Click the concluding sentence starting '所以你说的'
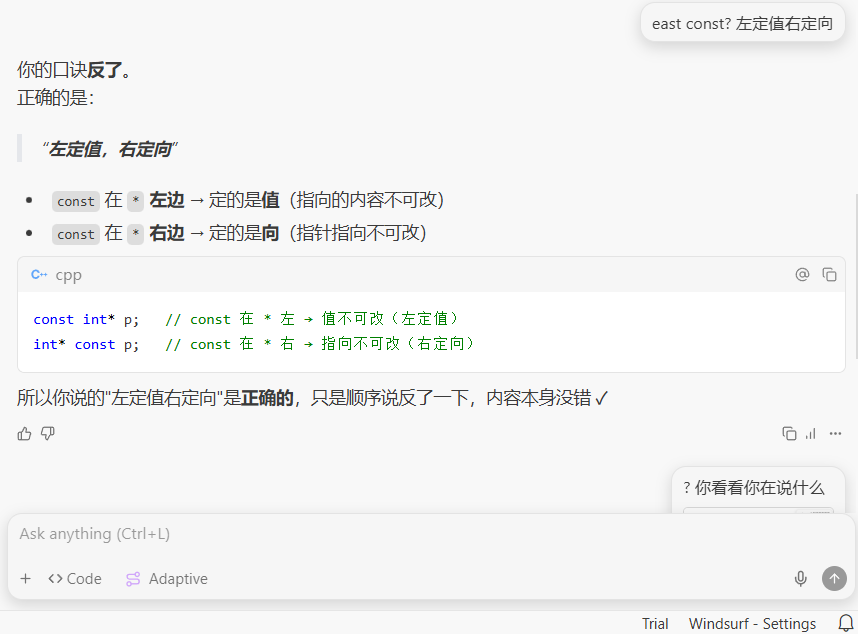Image resolution: width=858 pixels, height=634 pixels. pyautogui.click(x=312, y=398)
